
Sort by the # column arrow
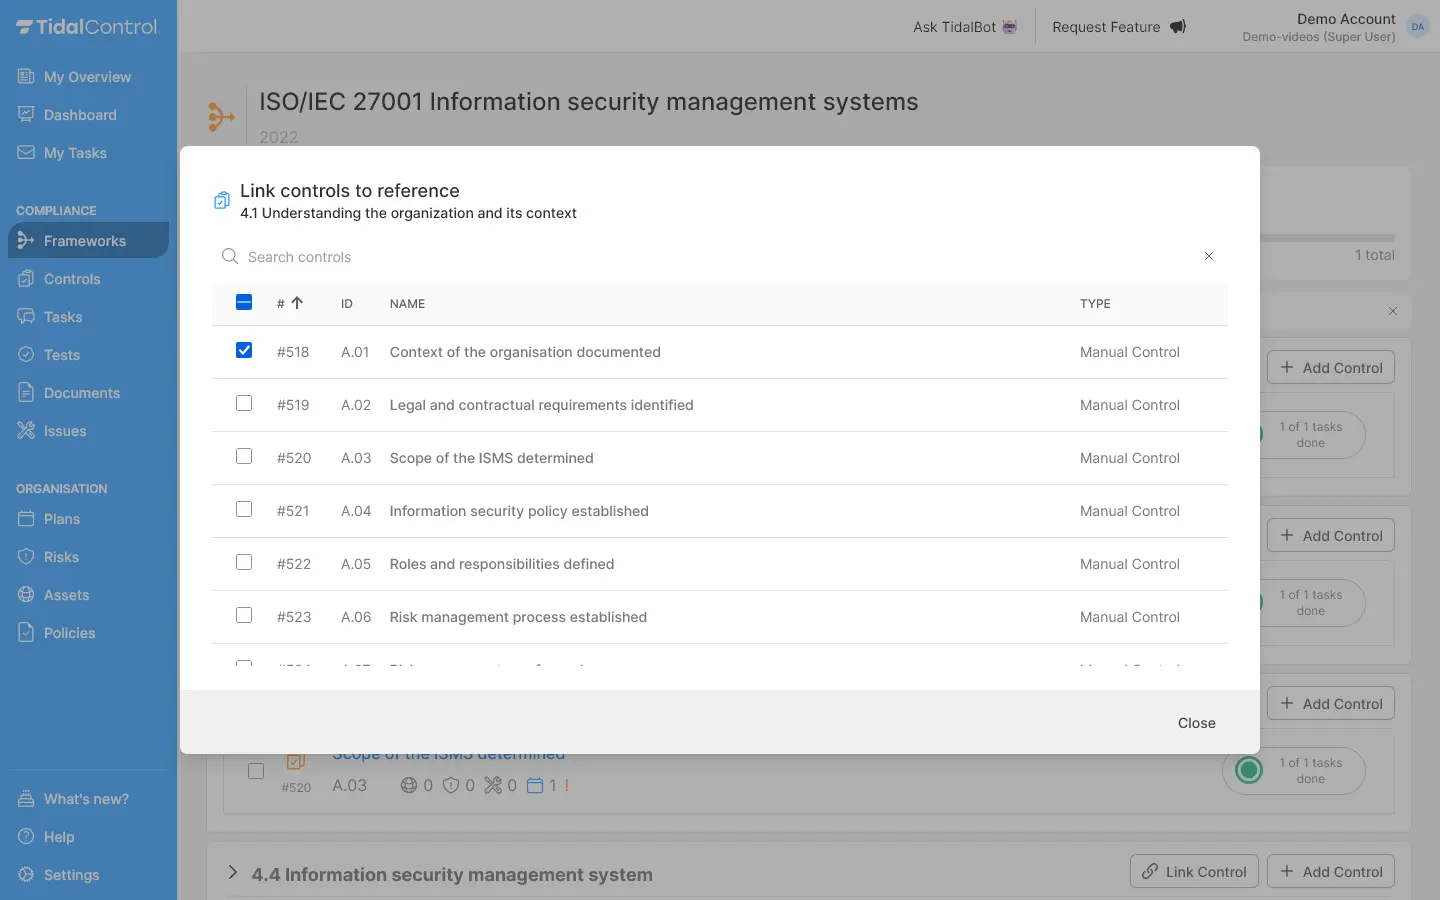tap(297, 303)
